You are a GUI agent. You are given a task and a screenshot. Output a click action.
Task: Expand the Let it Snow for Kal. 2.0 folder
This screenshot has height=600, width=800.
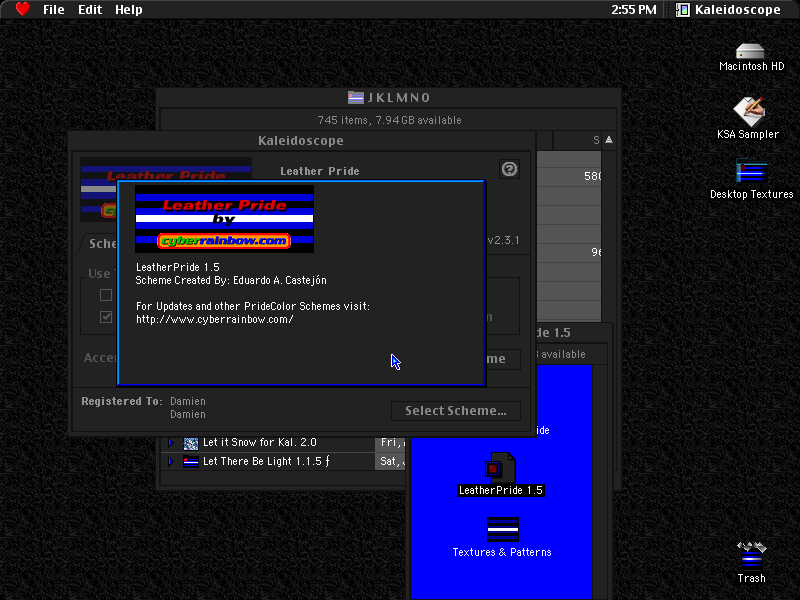tap(171, 442)
